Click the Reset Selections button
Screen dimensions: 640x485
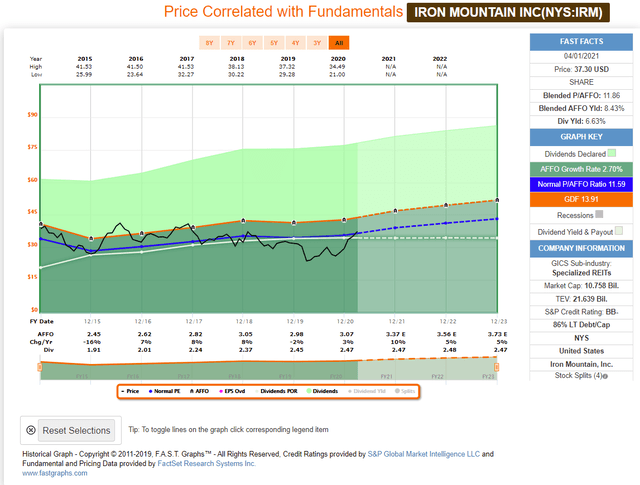pyautogui.click(x=76, y=430)
